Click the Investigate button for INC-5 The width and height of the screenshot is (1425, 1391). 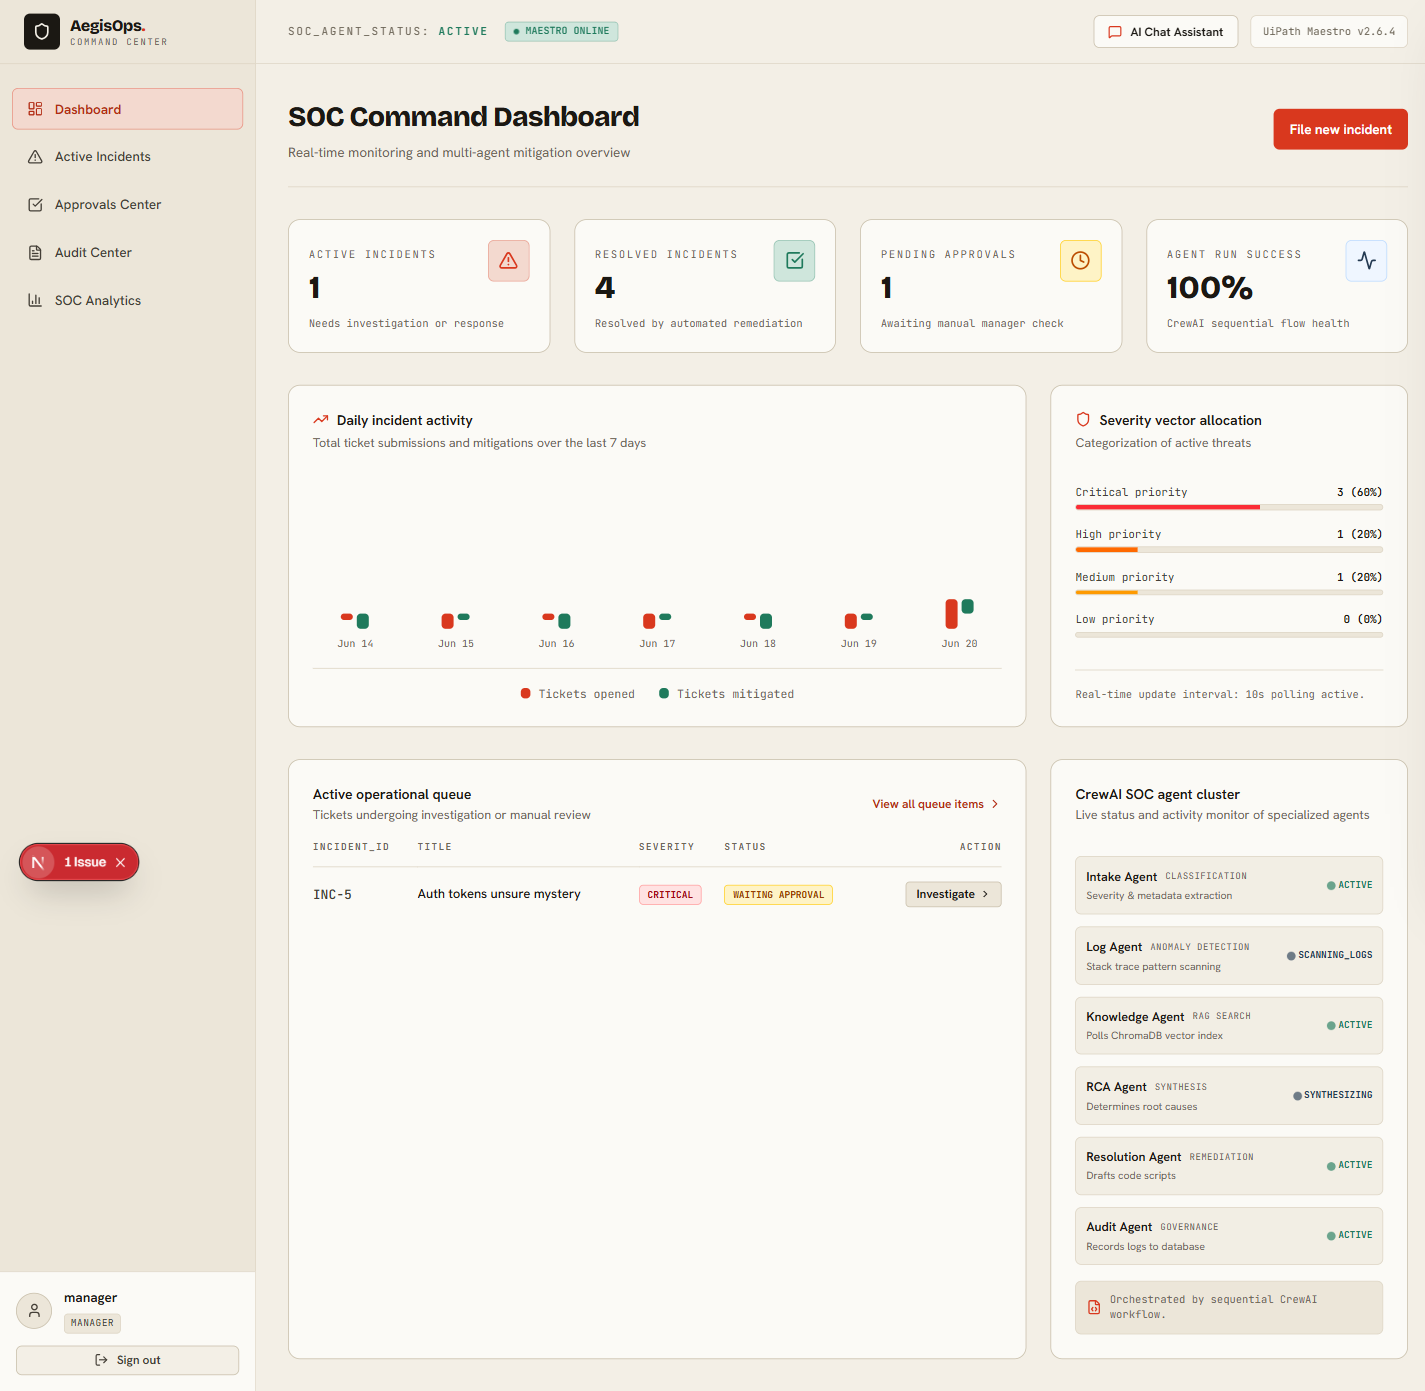pos(953,894)
